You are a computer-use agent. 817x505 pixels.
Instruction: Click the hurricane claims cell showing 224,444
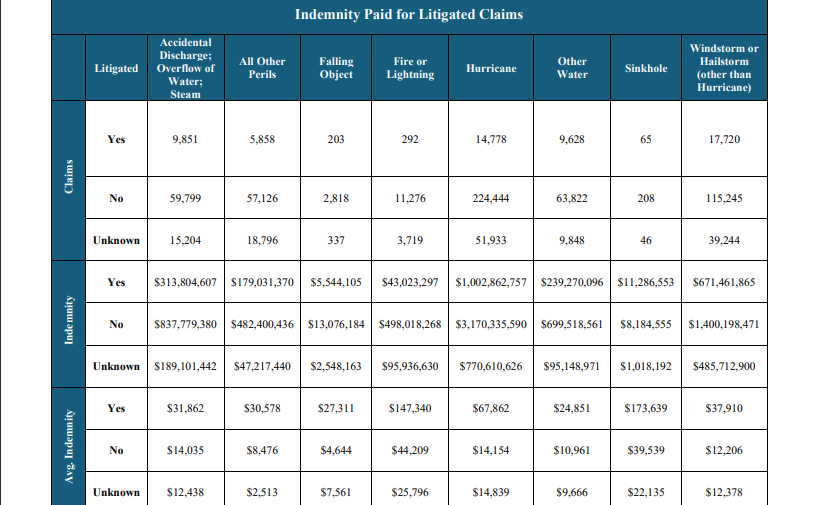click(491, 199)
